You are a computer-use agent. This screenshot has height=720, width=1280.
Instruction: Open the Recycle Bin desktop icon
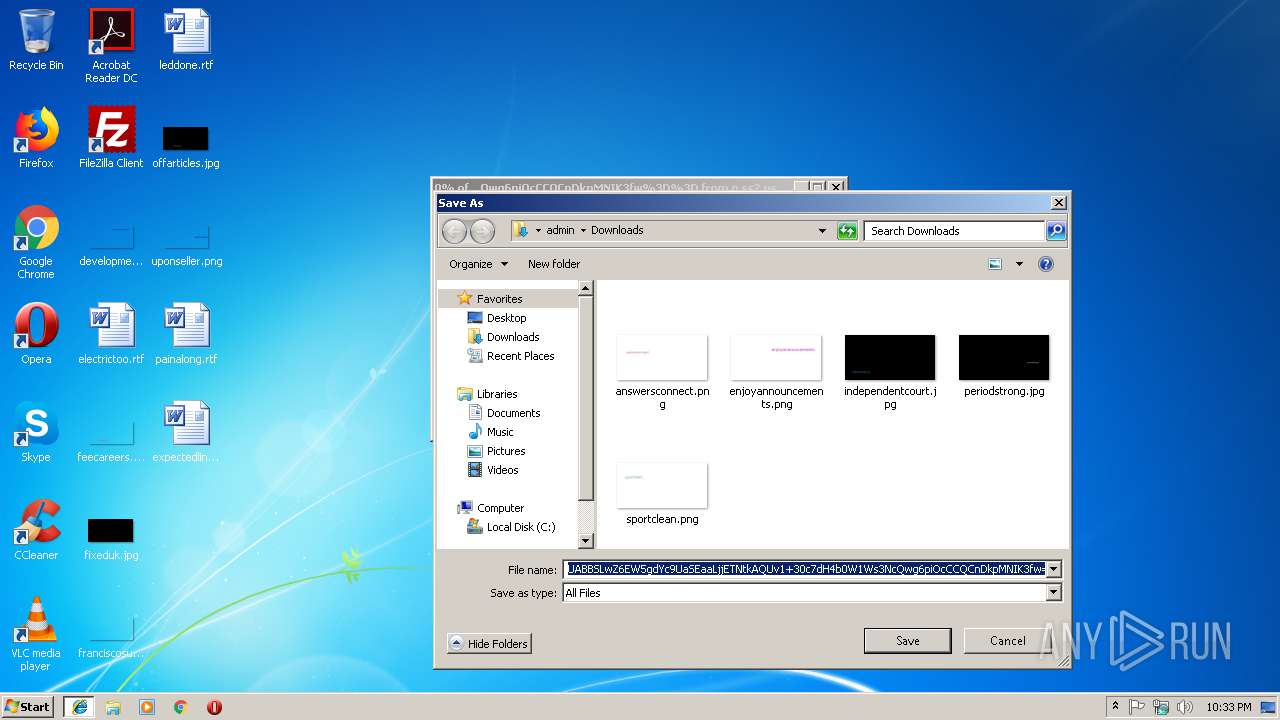[36, 40]
